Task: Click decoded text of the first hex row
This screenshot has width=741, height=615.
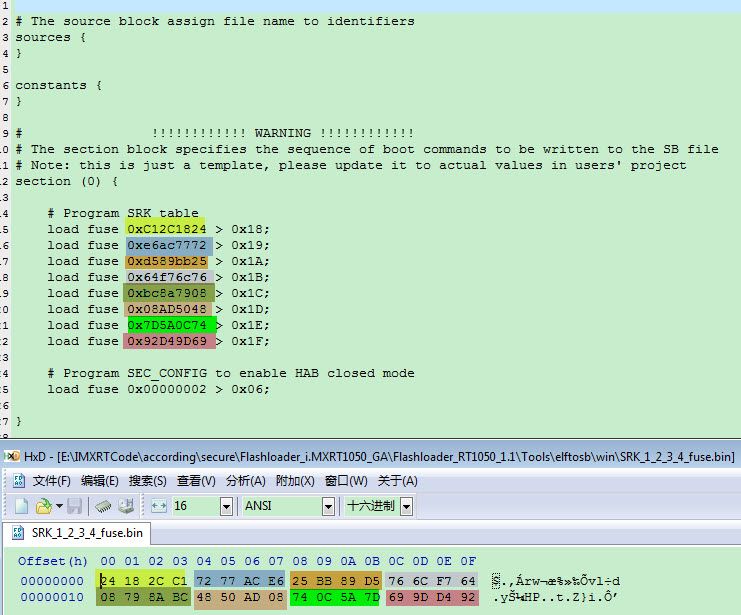Action: 556,581
